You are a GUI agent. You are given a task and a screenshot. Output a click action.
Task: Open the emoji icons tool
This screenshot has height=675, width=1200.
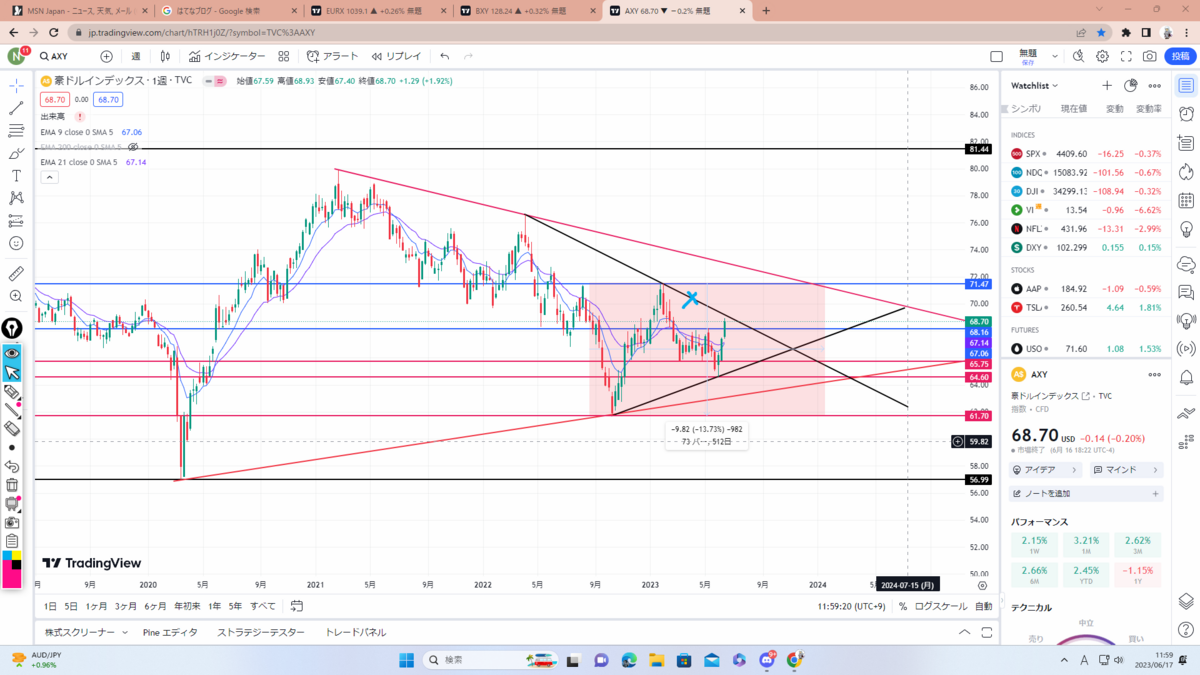16,243
